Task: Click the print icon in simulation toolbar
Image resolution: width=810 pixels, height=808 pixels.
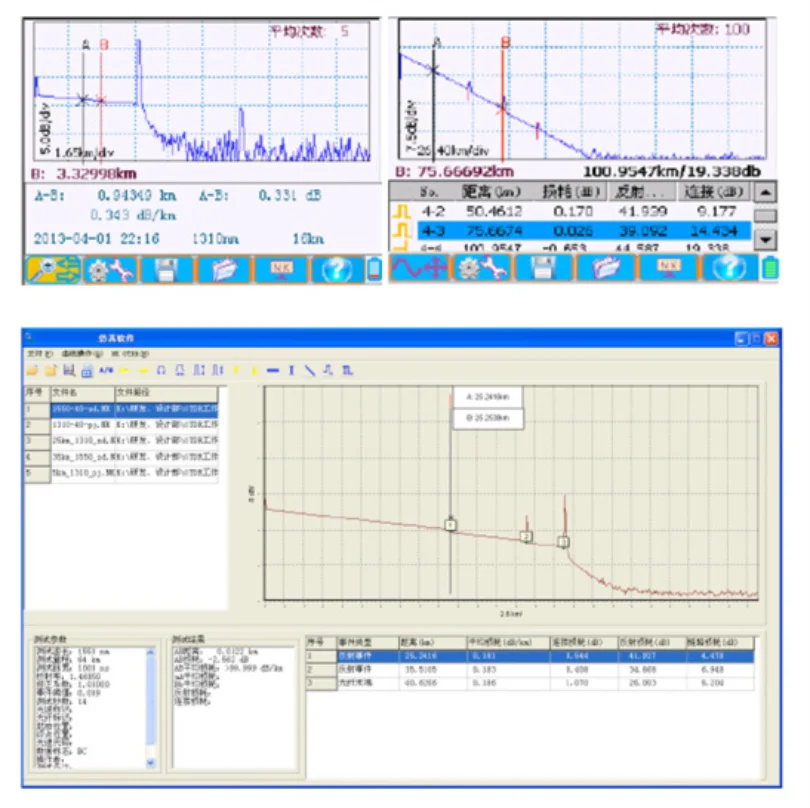Action: [x=87, y=370]
